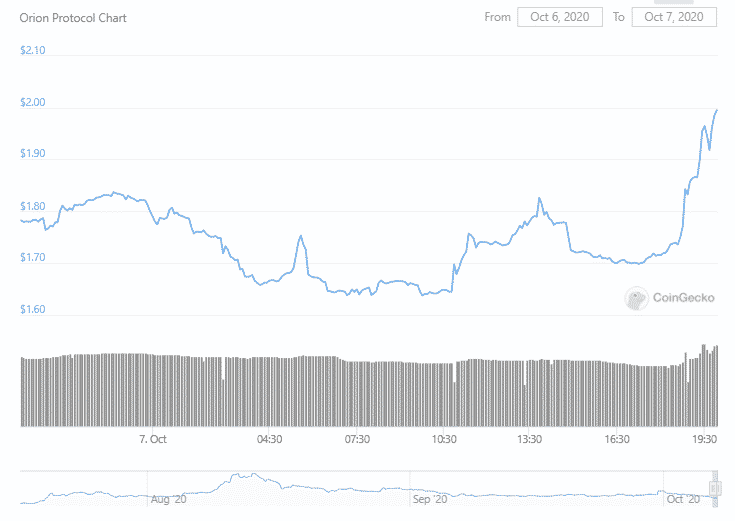This screenshot has width=735, height=521.
Task: Click the Orion Protocol Chart title
Action: (x=74, y=18)
